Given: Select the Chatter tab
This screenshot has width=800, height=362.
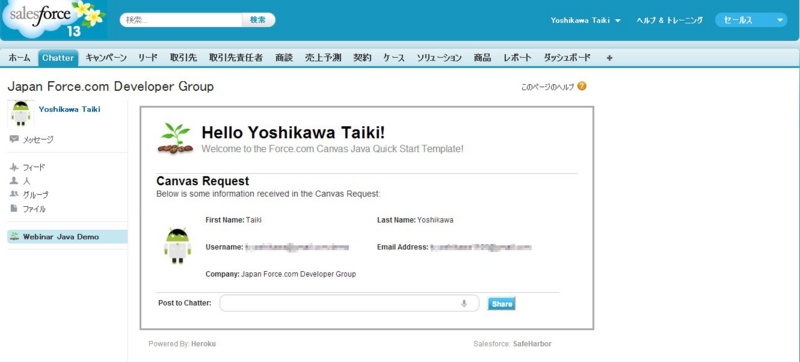Looking at the screenshot, I should pyautogui.click(x=58, y=58).
